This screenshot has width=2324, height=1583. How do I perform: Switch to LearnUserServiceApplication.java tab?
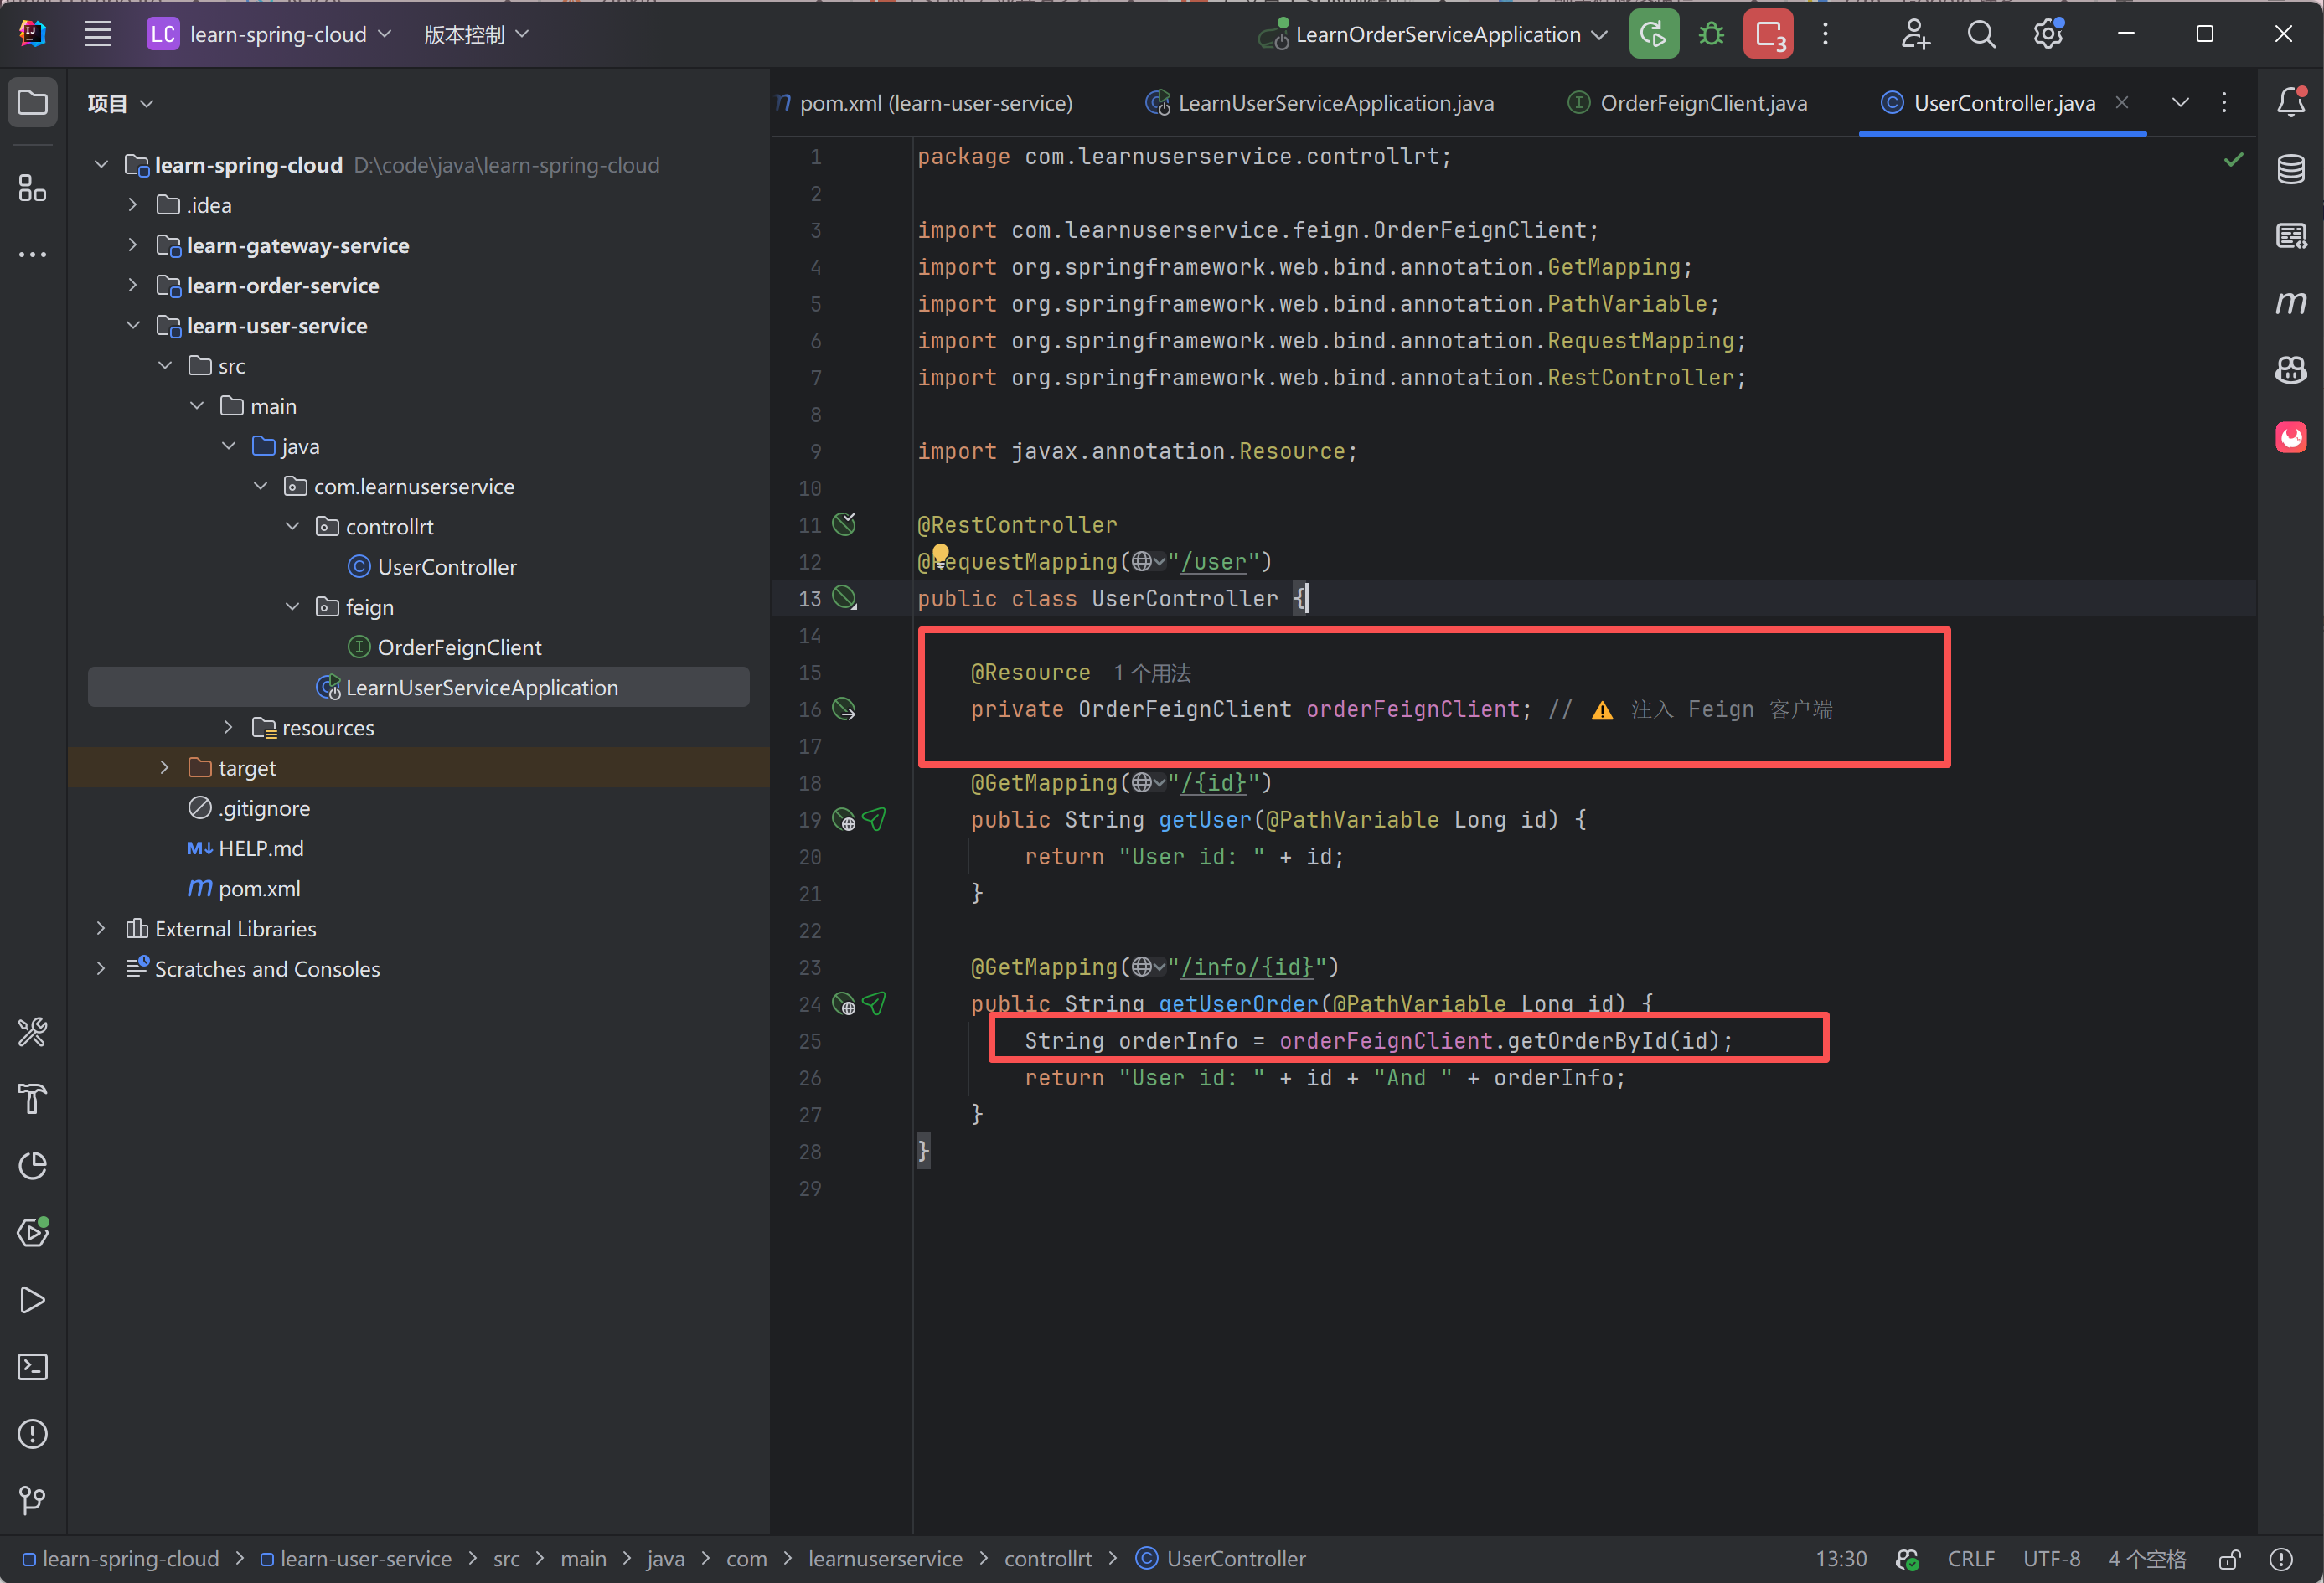[x=1320, y=103]
